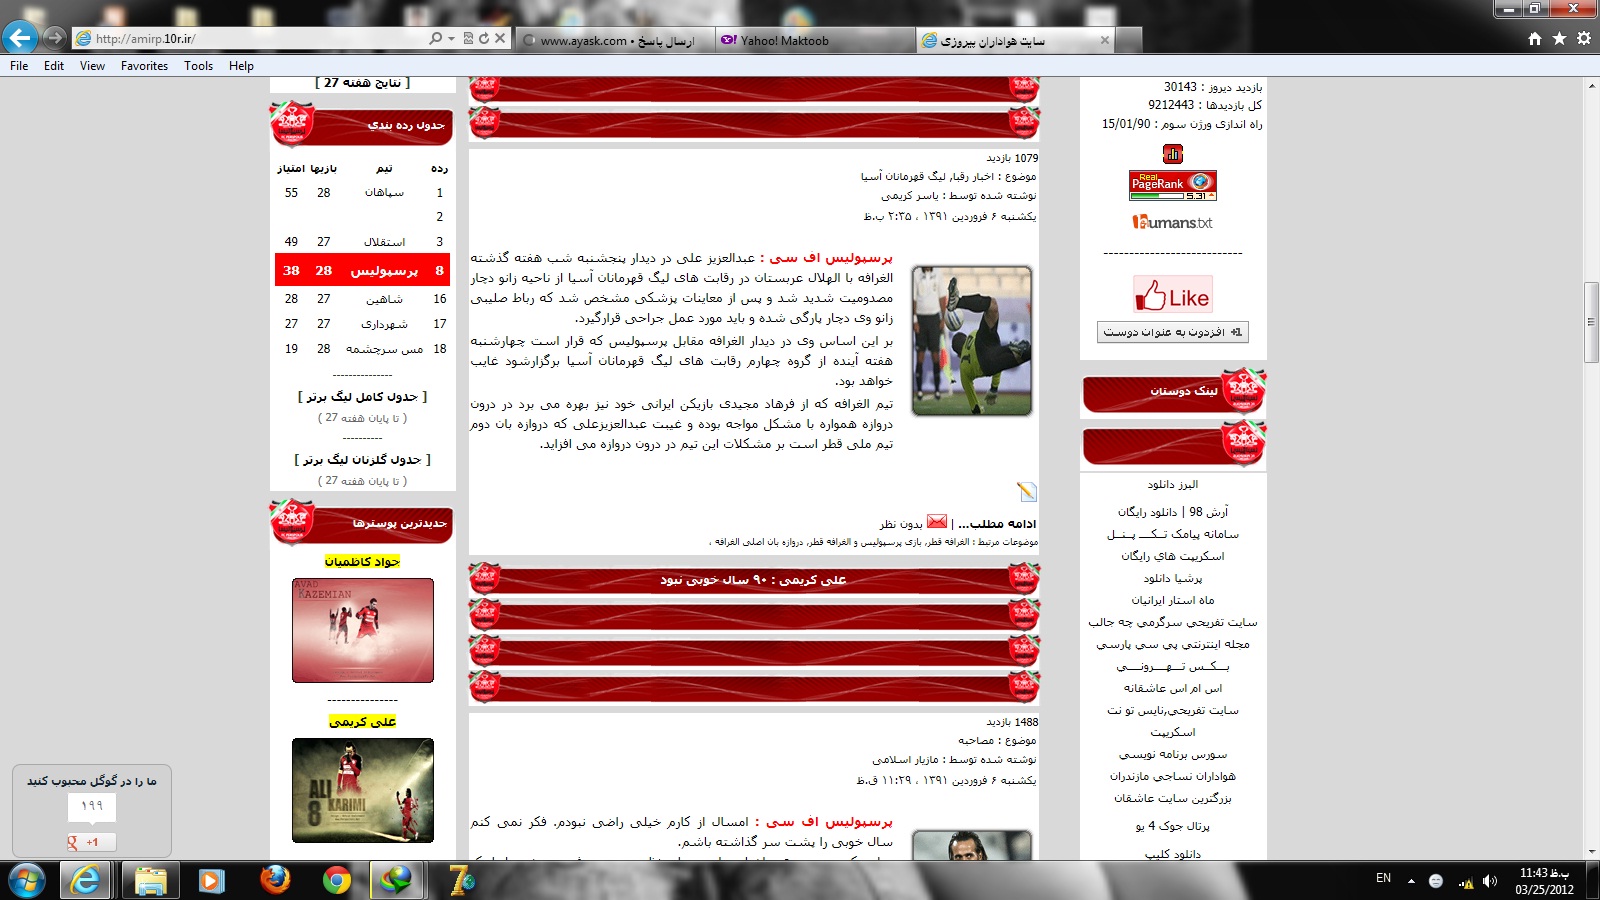Open 'جدول گلزنان لیگ برتر' scorers link
This screenshot has height=900, width=1600.
[x=362, y=460]
